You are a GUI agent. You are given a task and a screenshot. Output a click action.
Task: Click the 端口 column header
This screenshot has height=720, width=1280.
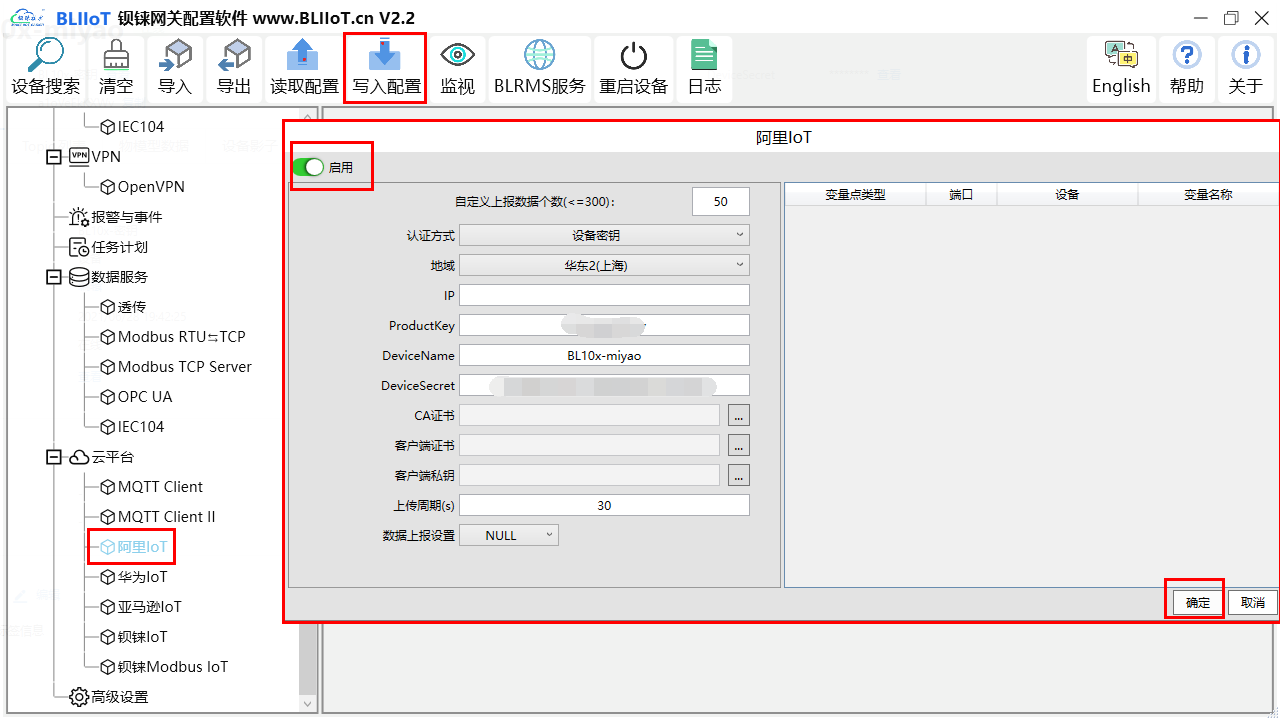(961, 195)
